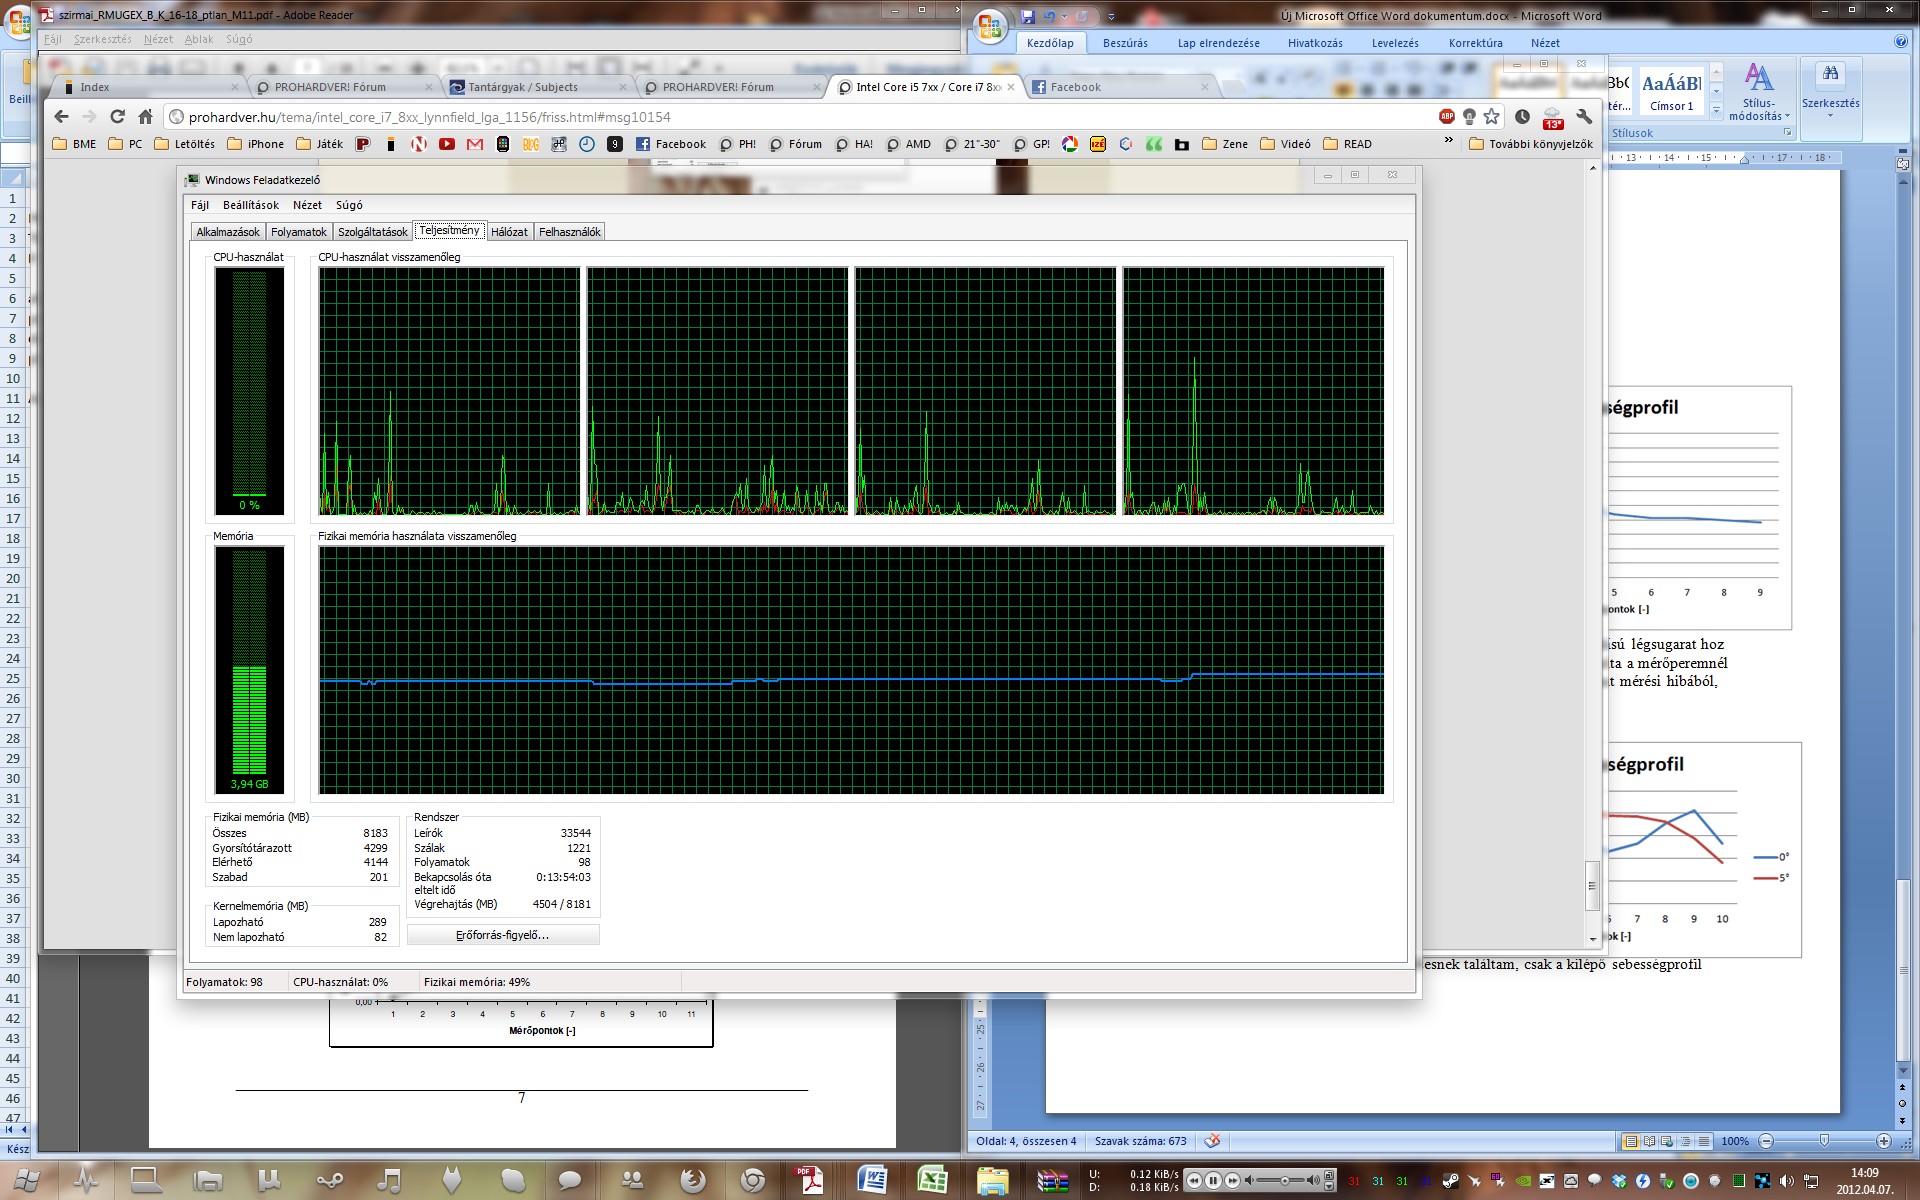Viewport: 1920px width, 1200px height.
Task: Go to the Chrome home page
Action: click(146, 117)
